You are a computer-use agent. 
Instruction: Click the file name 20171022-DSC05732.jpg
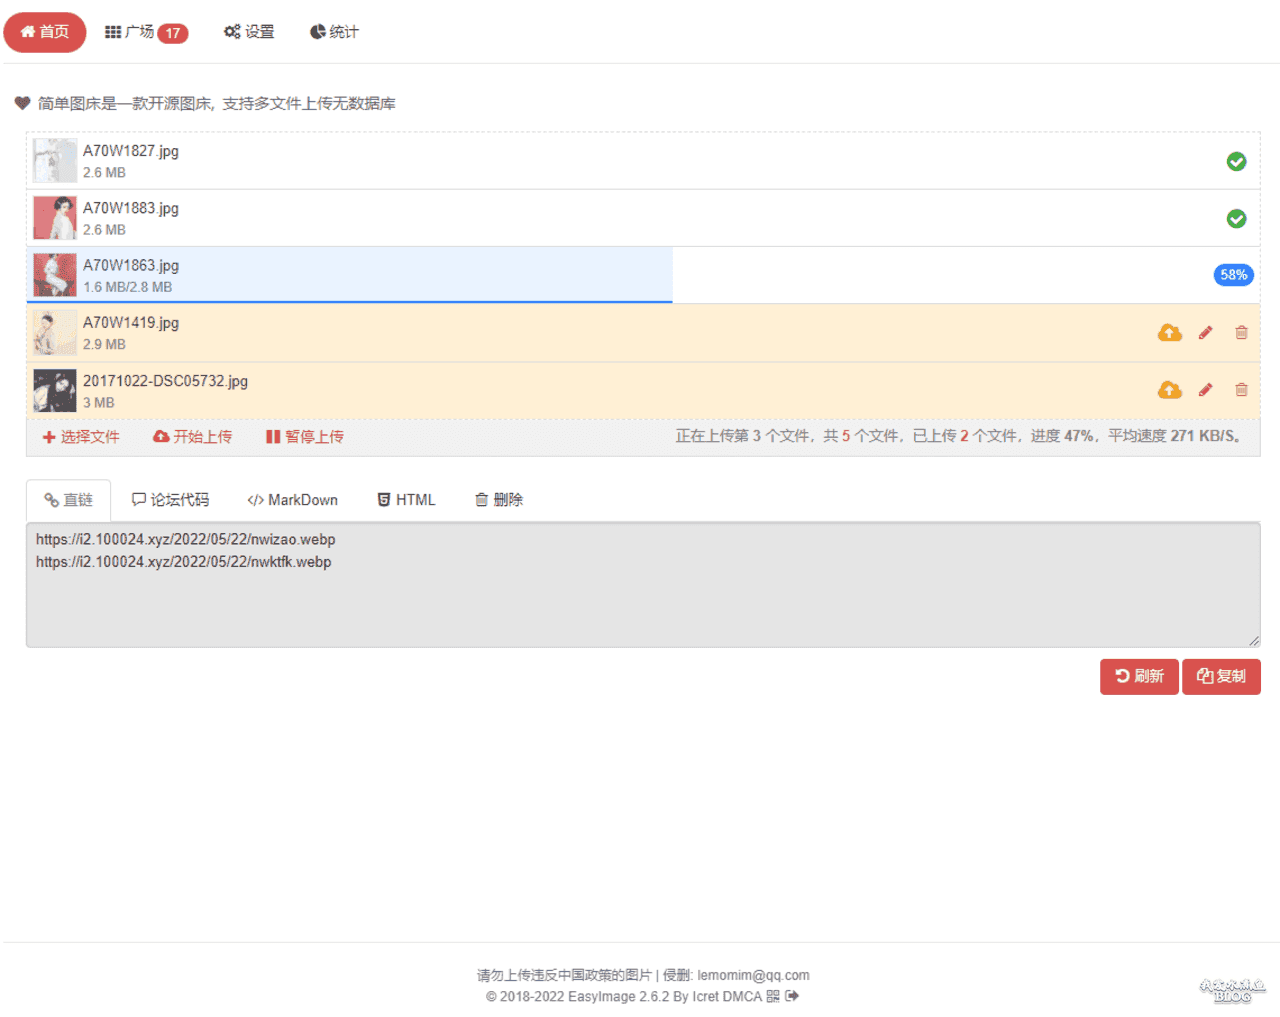[x=165, y=381]
